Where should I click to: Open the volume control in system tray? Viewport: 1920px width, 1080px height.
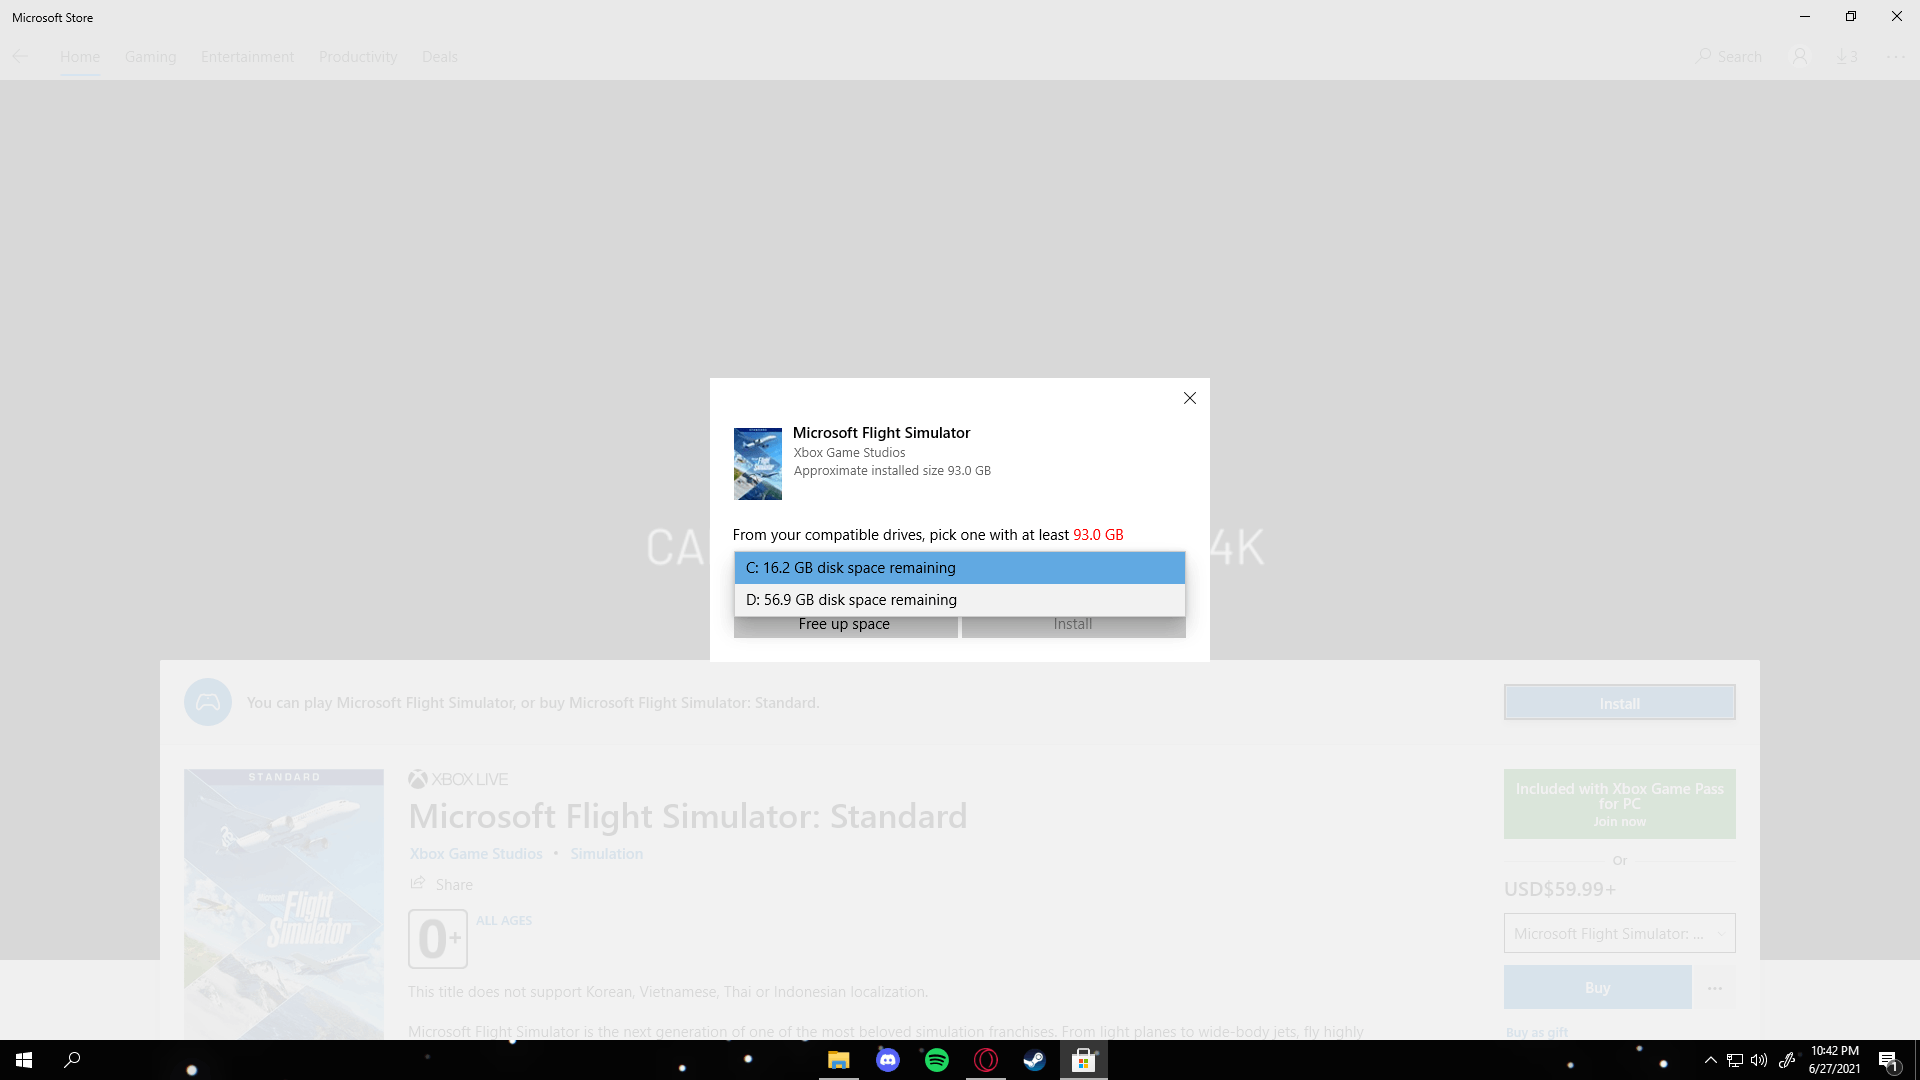1759,1060
